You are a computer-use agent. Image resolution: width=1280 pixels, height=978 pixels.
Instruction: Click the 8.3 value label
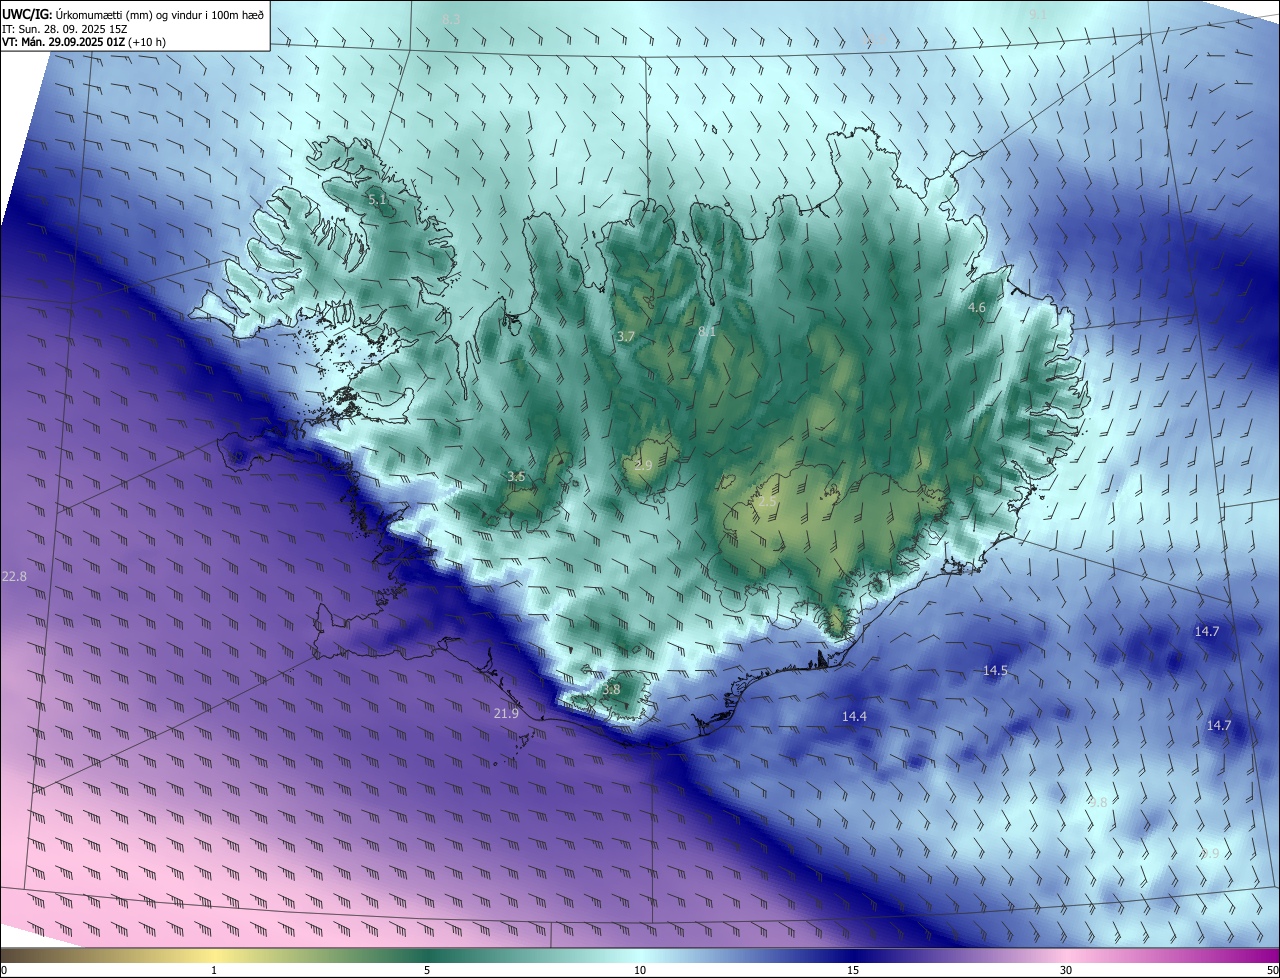tap(451, 20)
